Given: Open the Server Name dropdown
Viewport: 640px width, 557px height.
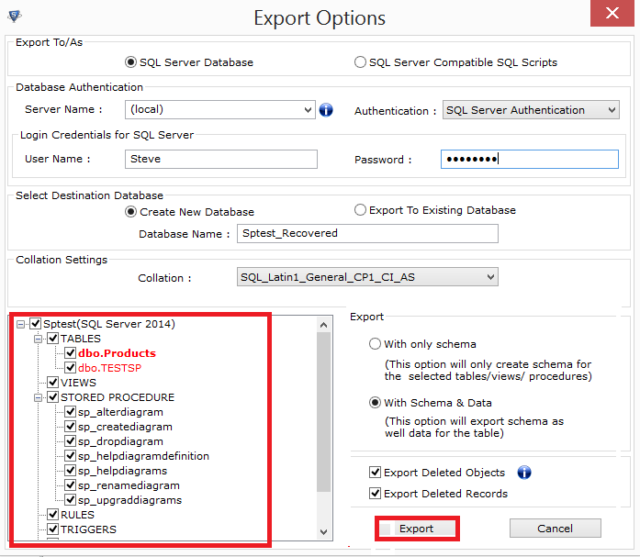Looking at the screenshot, I should (x=308, y=110).
